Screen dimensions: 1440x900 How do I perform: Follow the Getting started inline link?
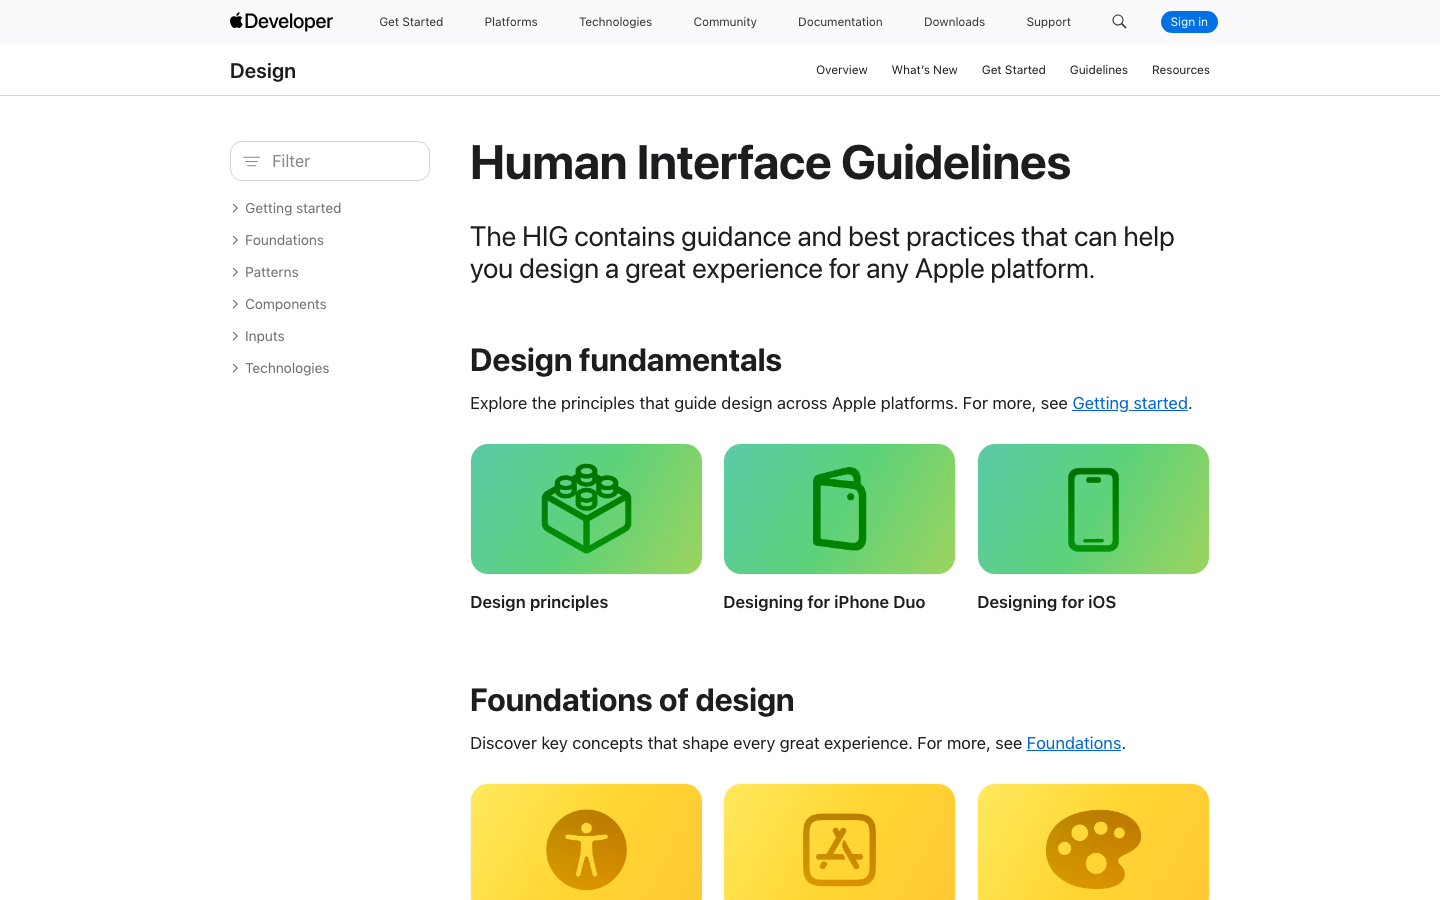1130,403
